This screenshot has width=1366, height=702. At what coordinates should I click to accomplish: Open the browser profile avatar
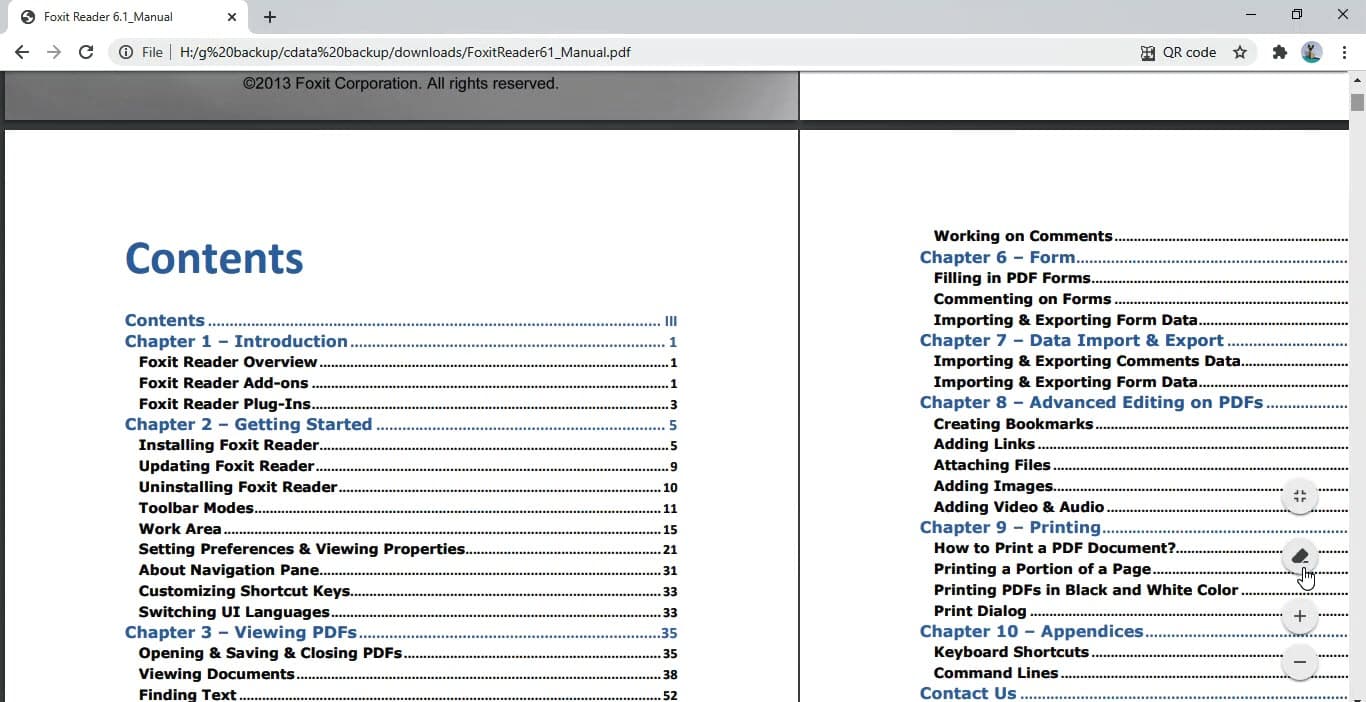point(1311,52)
